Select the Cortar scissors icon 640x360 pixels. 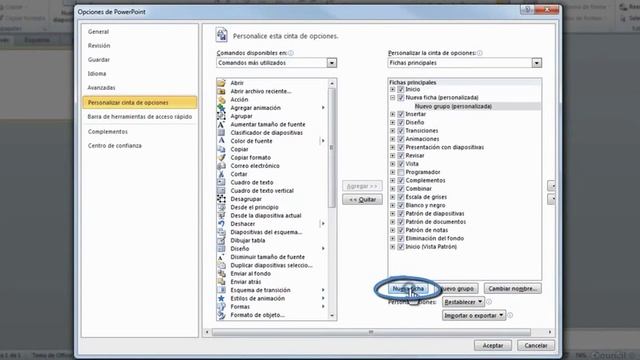coord(221,174)
